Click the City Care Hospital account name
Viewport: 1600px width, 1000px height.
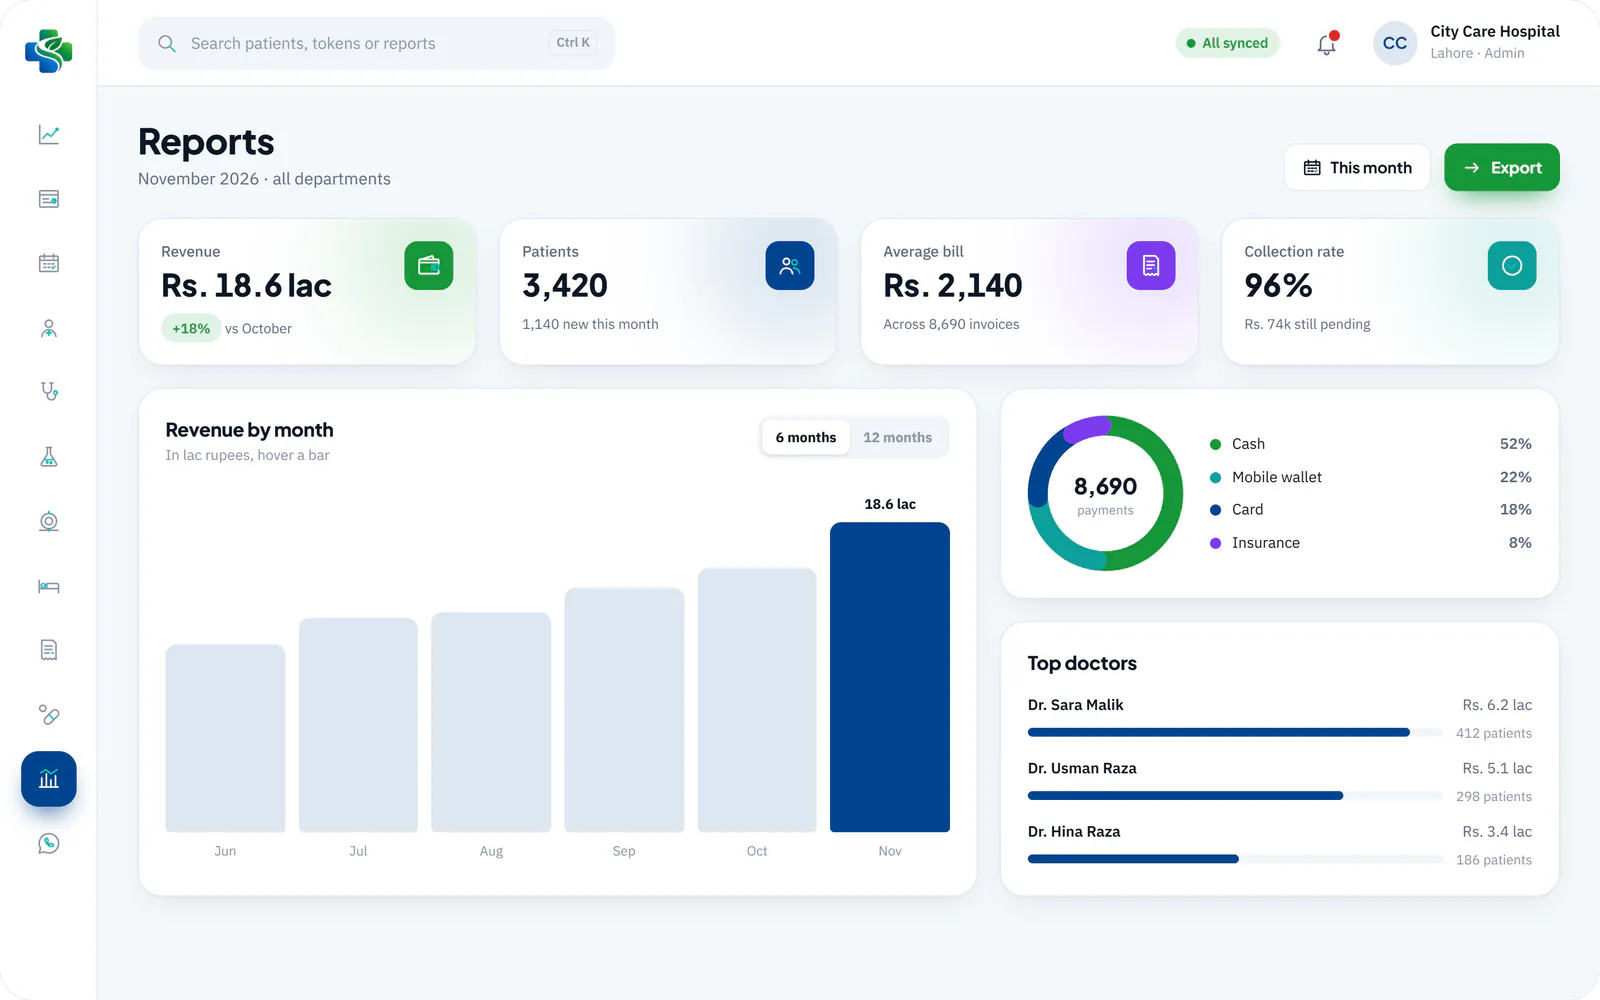click(x=1495, y=32)
